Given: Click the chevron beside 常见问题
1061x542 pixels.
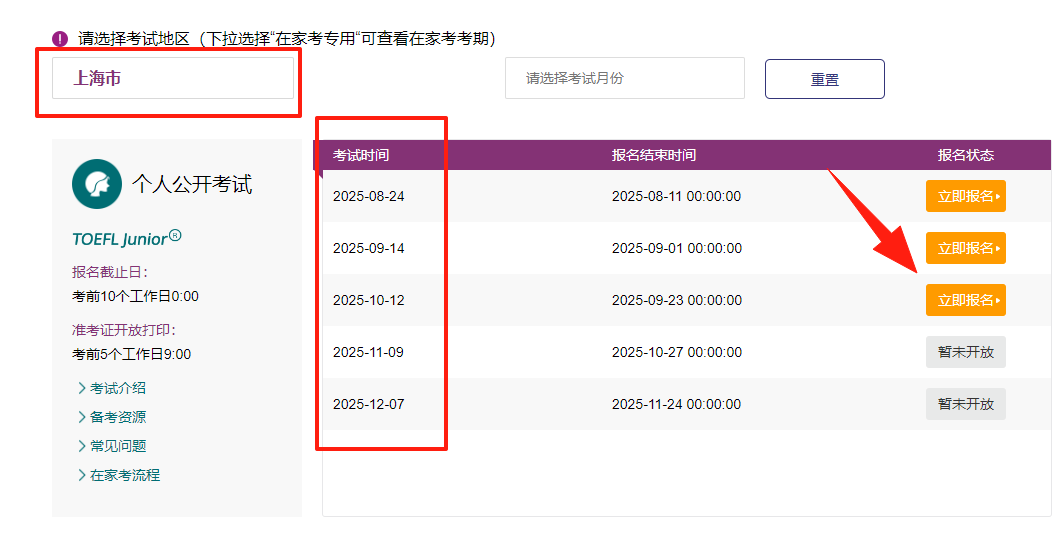Looking at the screenshot, I should point(82,447).
